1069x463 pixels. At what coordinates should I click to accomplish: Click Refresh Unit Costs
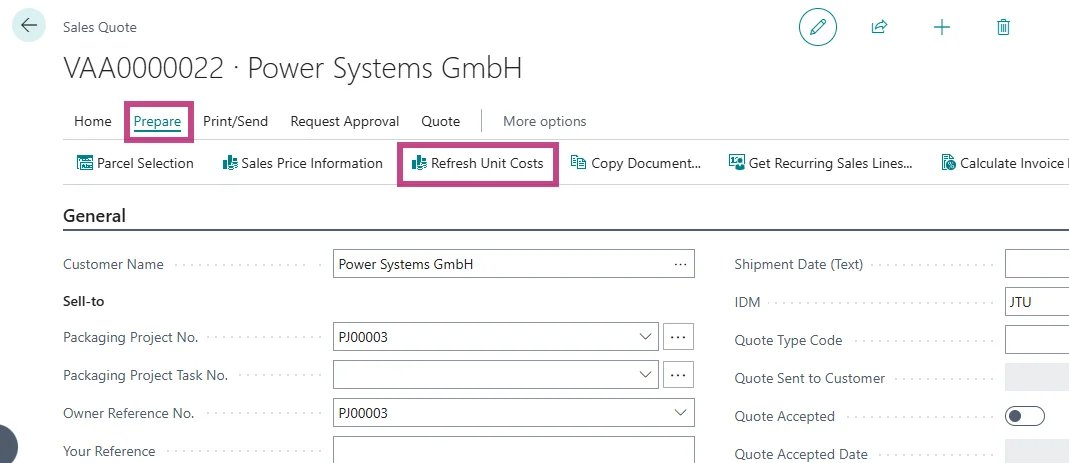tap(478, 163)
